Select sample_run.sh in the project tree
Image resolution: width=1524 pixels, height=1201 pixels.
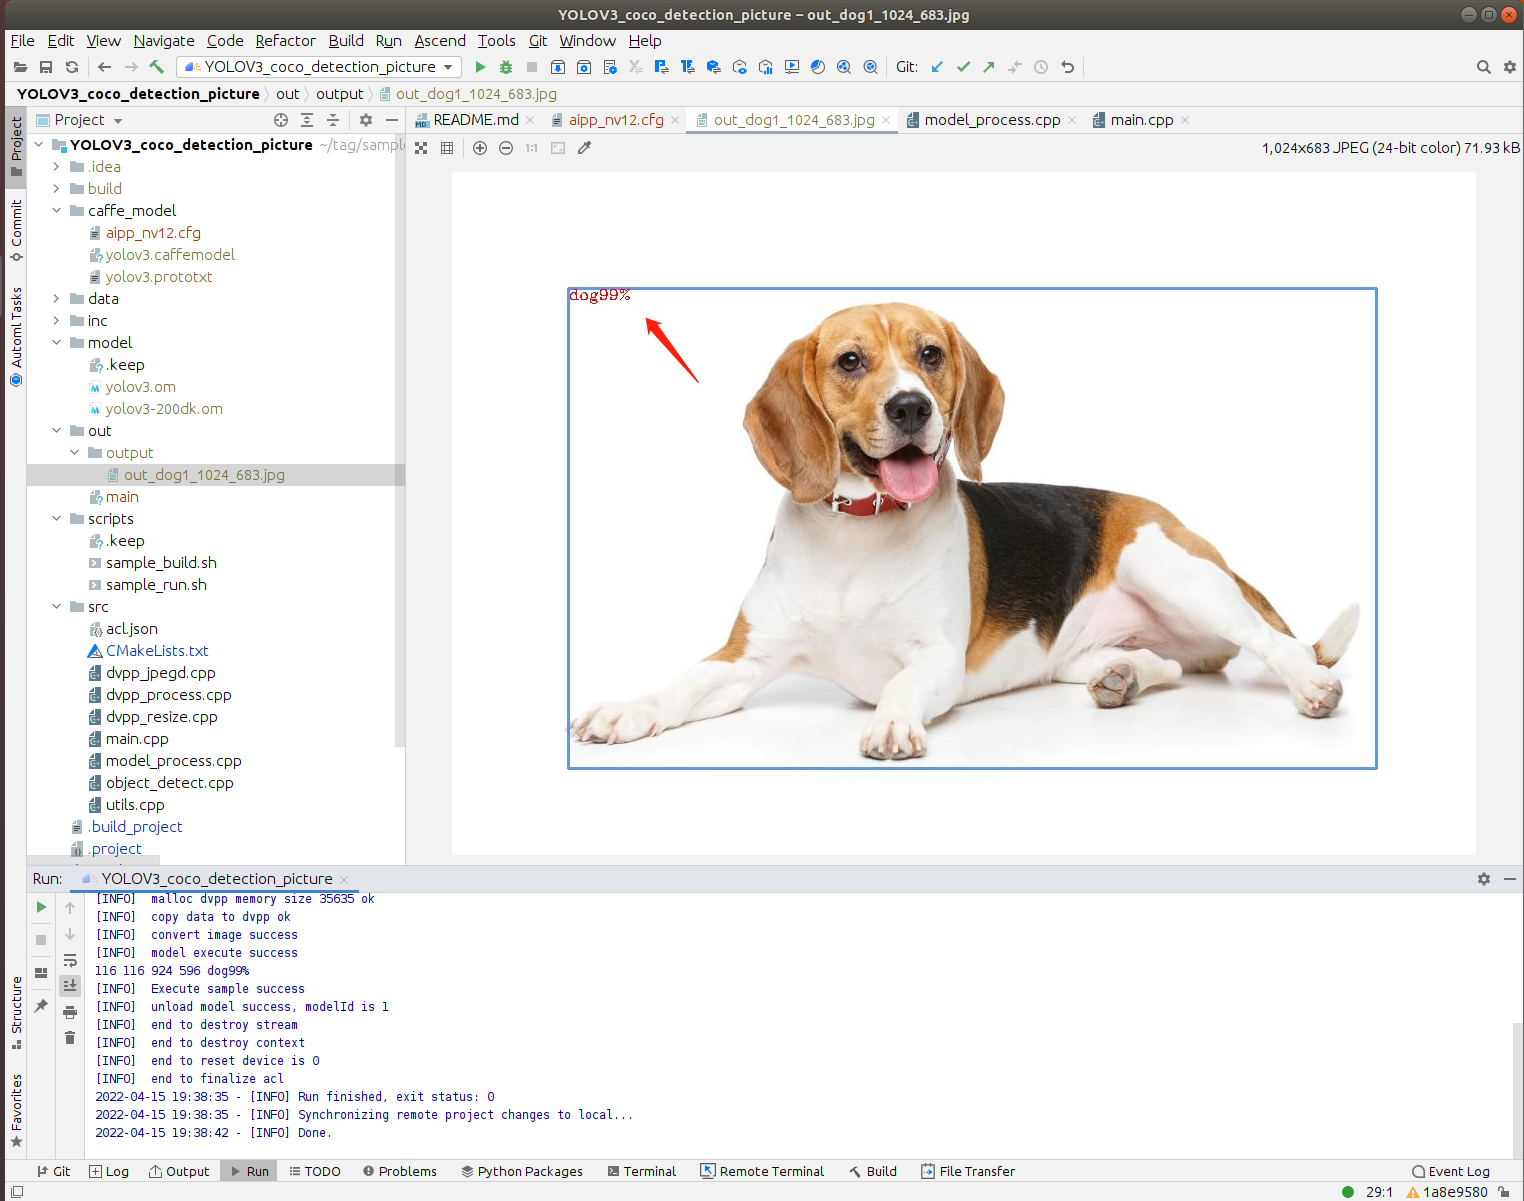156,585
